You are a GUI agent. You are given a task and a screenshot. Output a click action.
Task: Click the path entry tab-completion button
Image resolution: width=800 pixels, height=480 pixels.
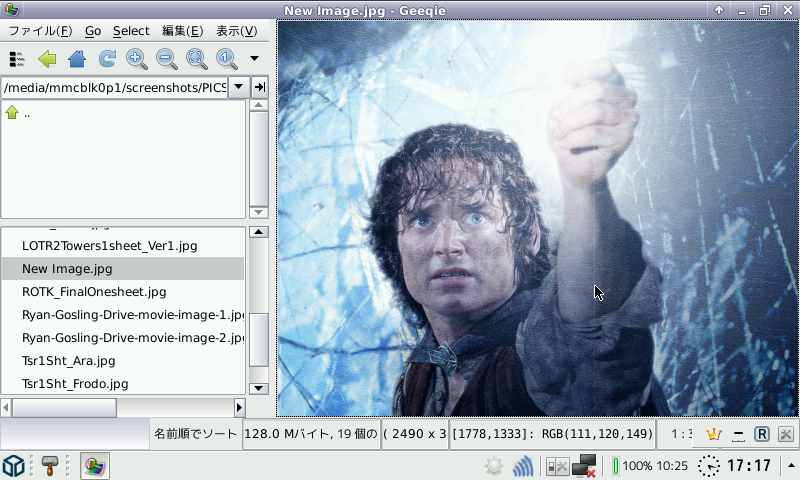coord(260,87)
